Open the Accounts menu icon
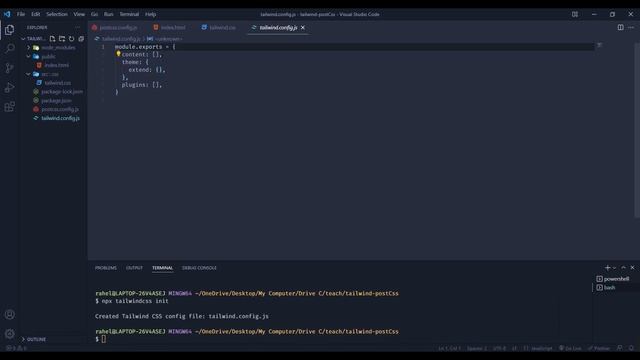The image size is (640, 360). 9,315
